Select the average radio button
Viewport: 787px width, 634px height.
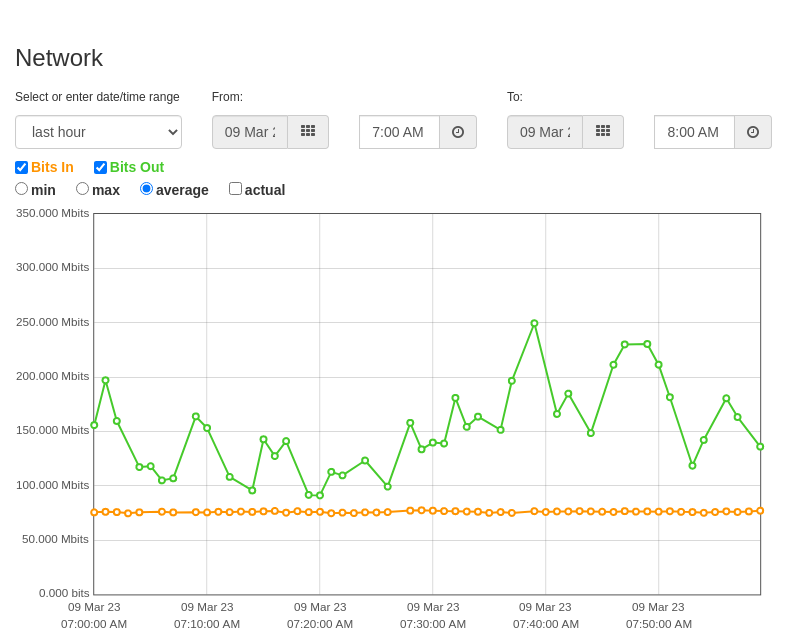tap(146, 189)
